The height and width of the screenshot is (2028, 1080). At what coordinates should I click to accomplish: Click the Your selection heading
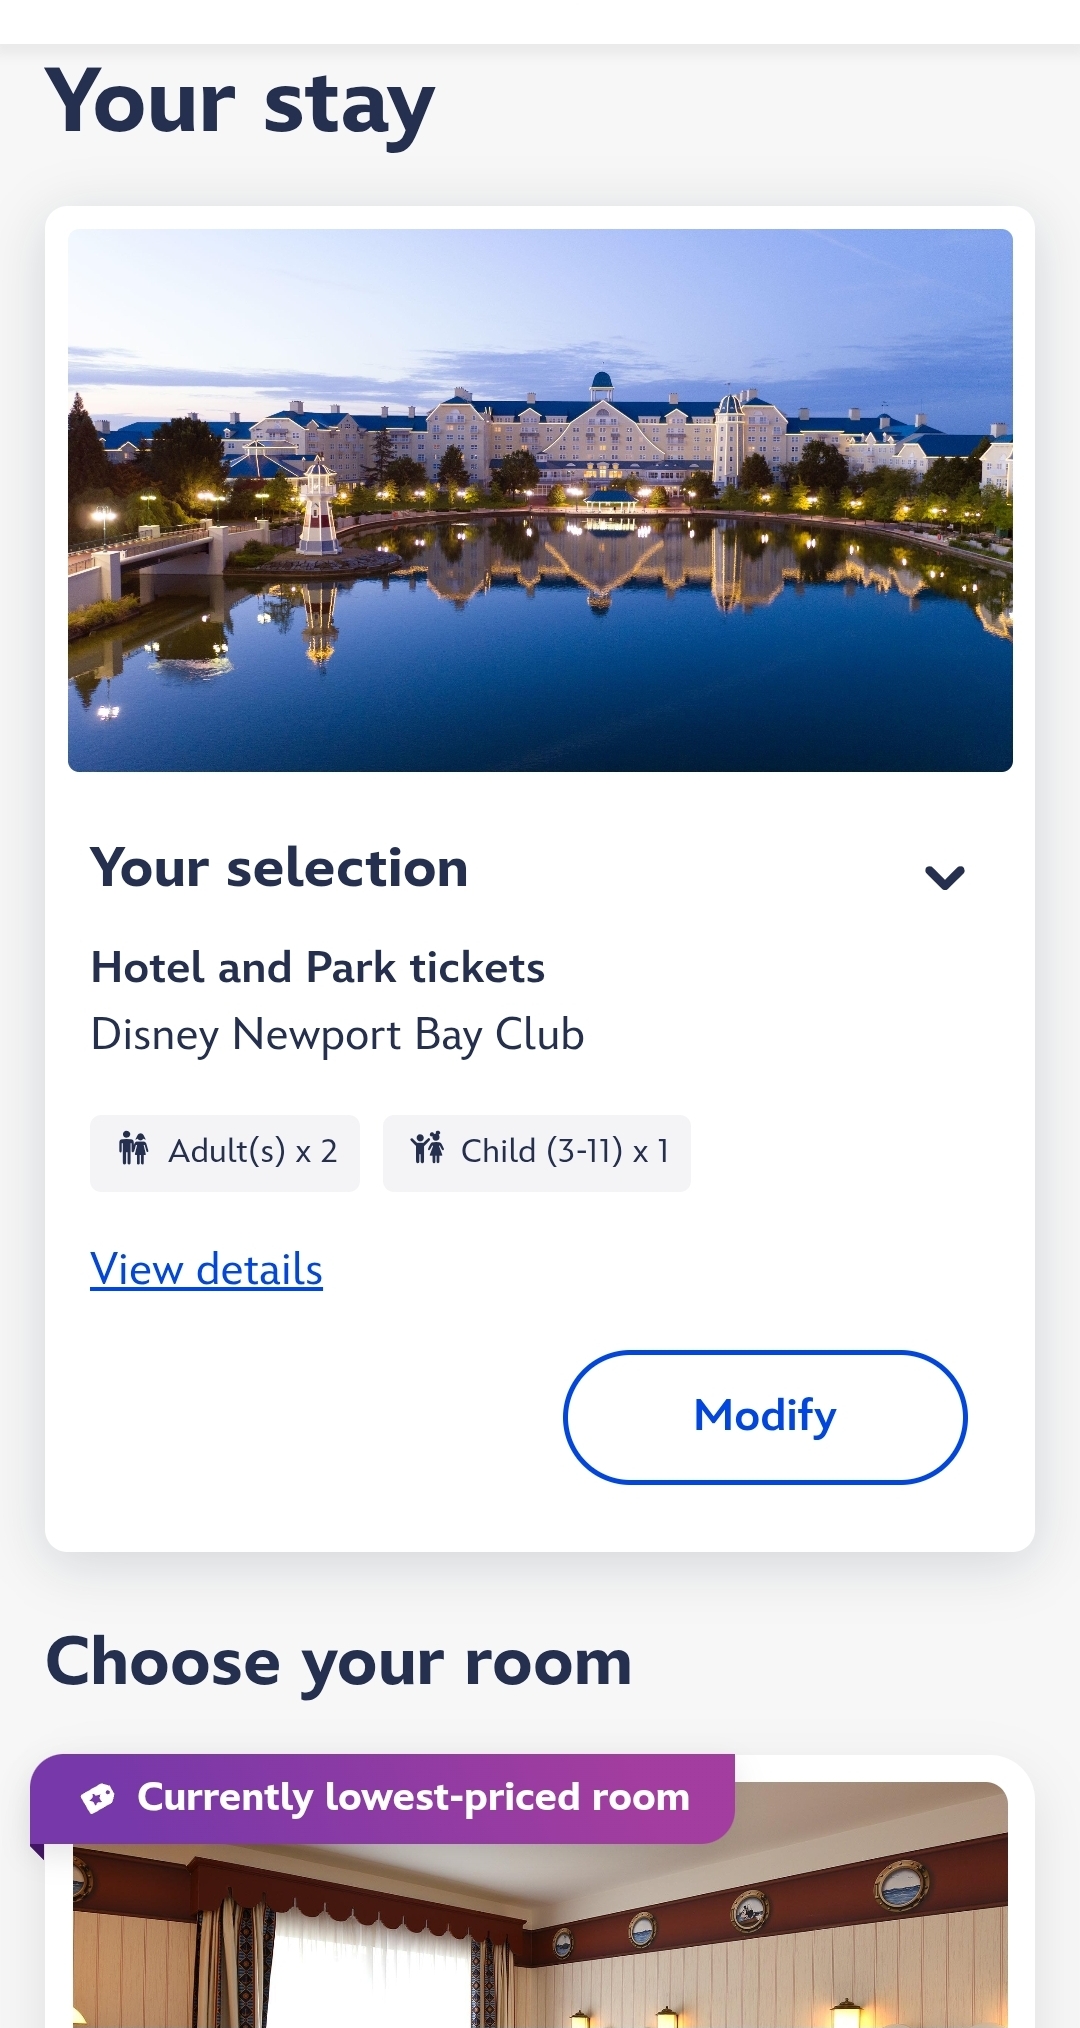279,867
